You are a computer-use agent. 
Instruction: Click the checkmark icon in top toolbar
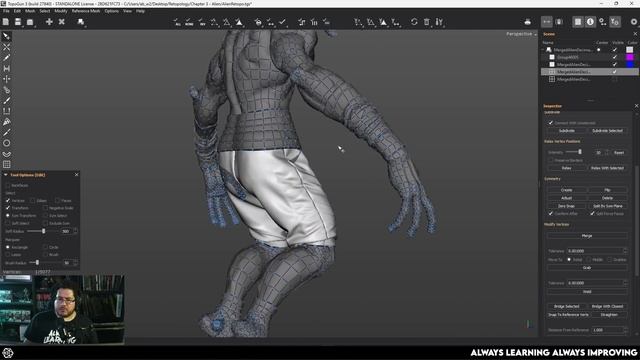[x=282, y=22]
